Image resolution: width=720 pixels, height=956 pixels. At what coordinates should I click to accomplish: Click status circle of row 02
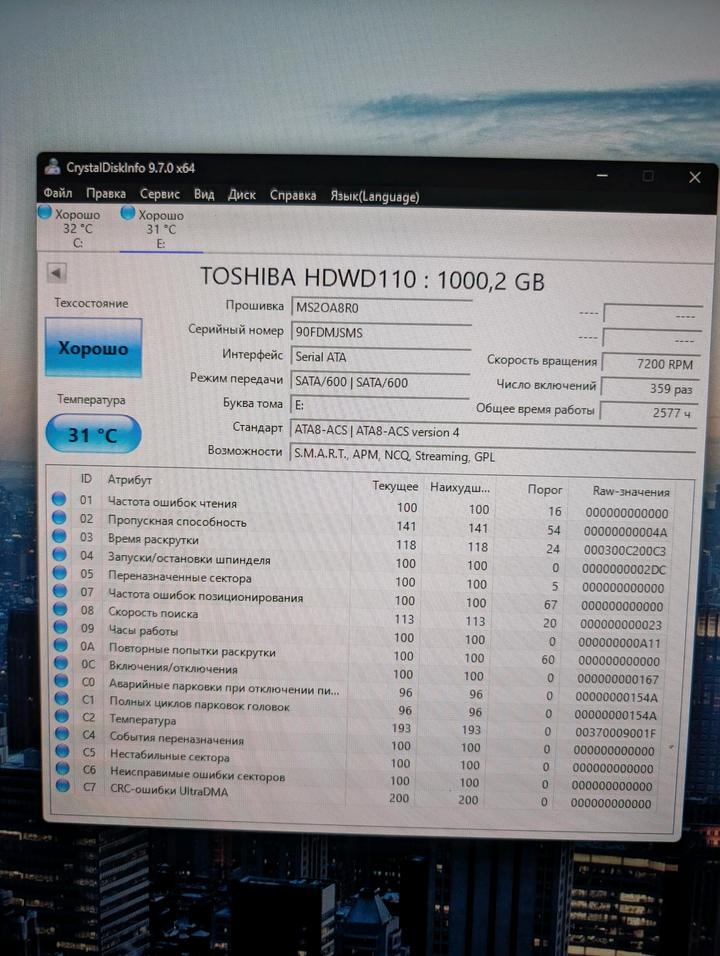pyautogui.click(x=59, y=518)
